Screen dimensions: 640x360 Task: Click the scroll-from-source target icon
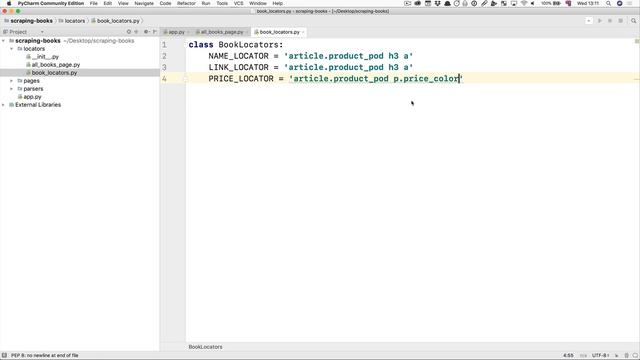click(x=129, y=32)
